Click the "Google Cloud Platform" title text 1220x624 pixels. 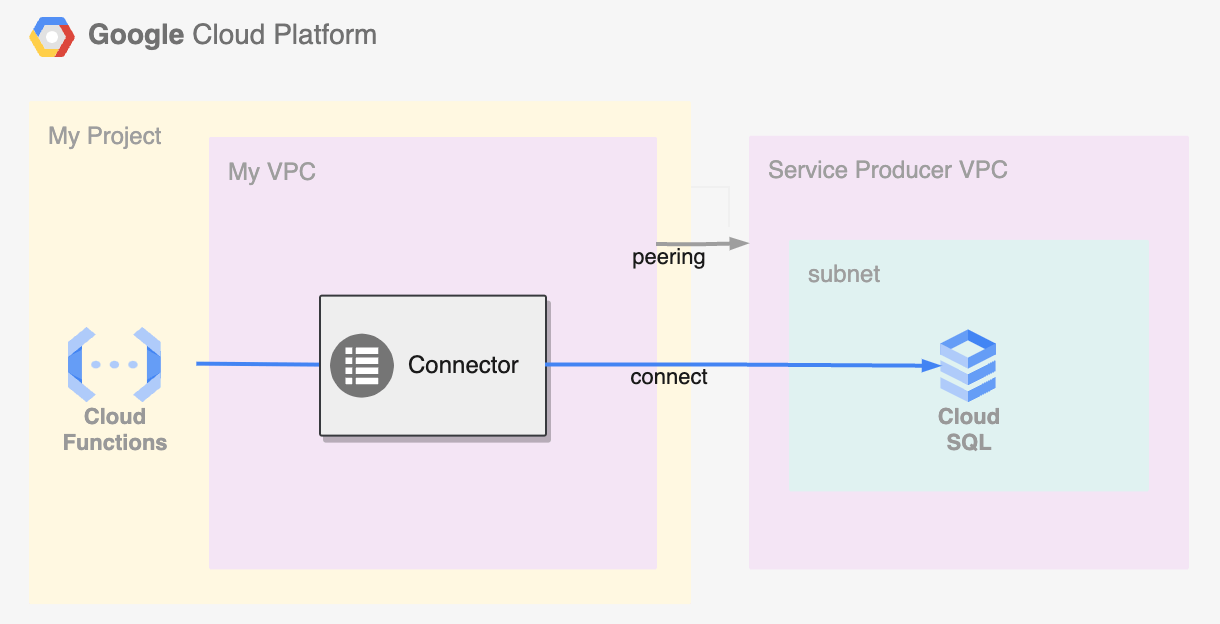click(x=233, y=35)
